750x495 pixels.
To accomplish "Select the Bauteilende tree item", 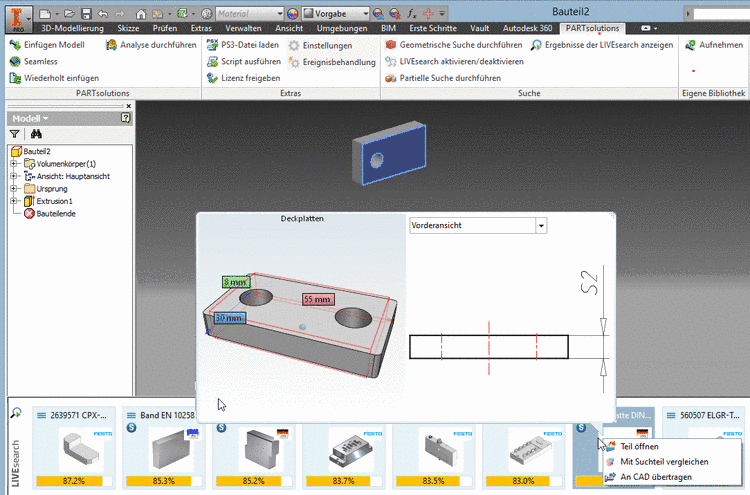I will pos(50,213).
